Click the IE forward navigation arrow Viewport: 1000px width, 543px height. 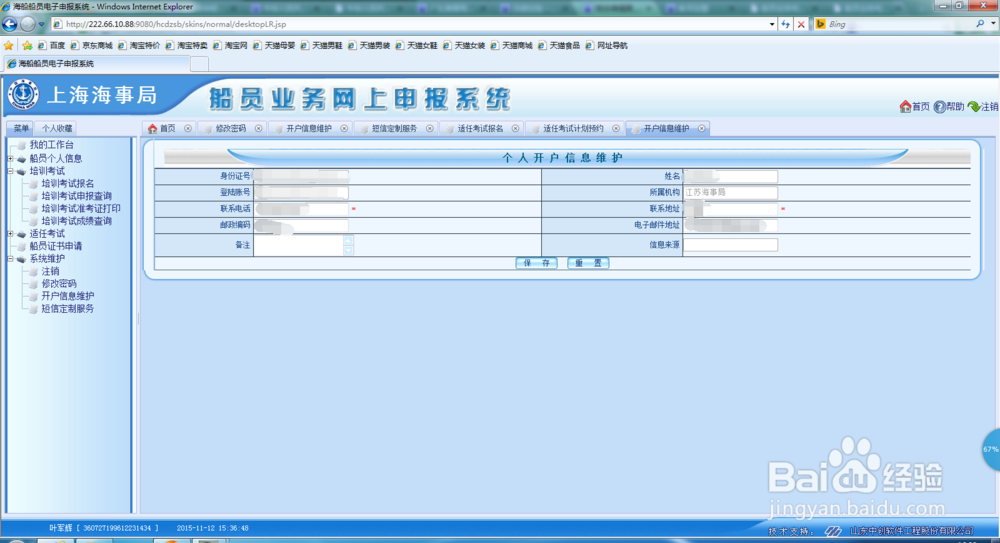click(27, 24)
